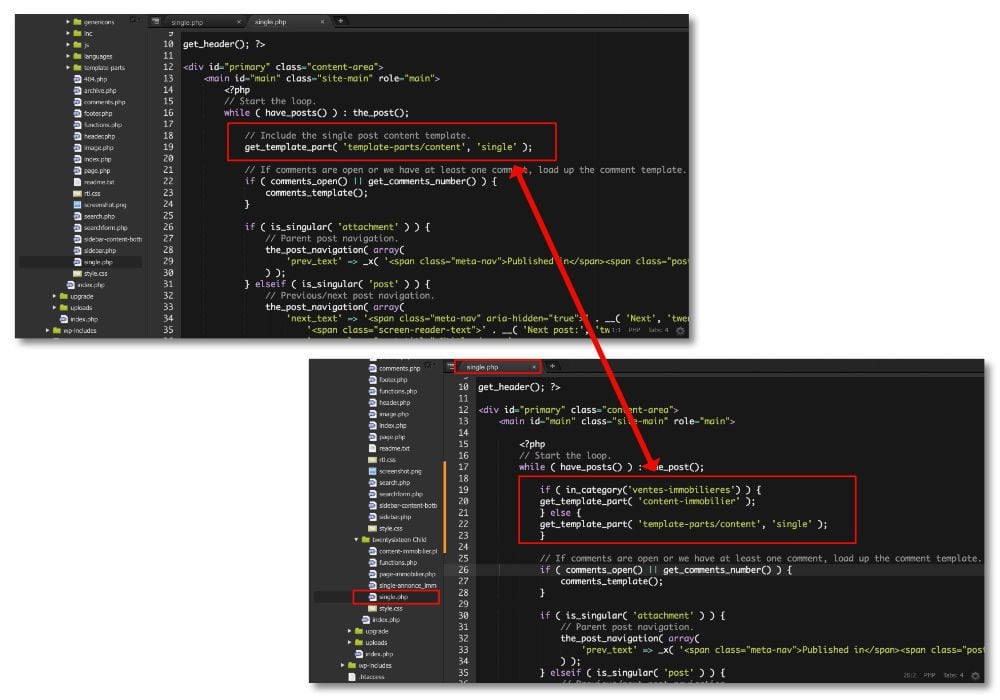Viewport: 1000px width, 700px height.
Task: Open content-immobilier file in the child theme folder
Action: coord(407,551)
